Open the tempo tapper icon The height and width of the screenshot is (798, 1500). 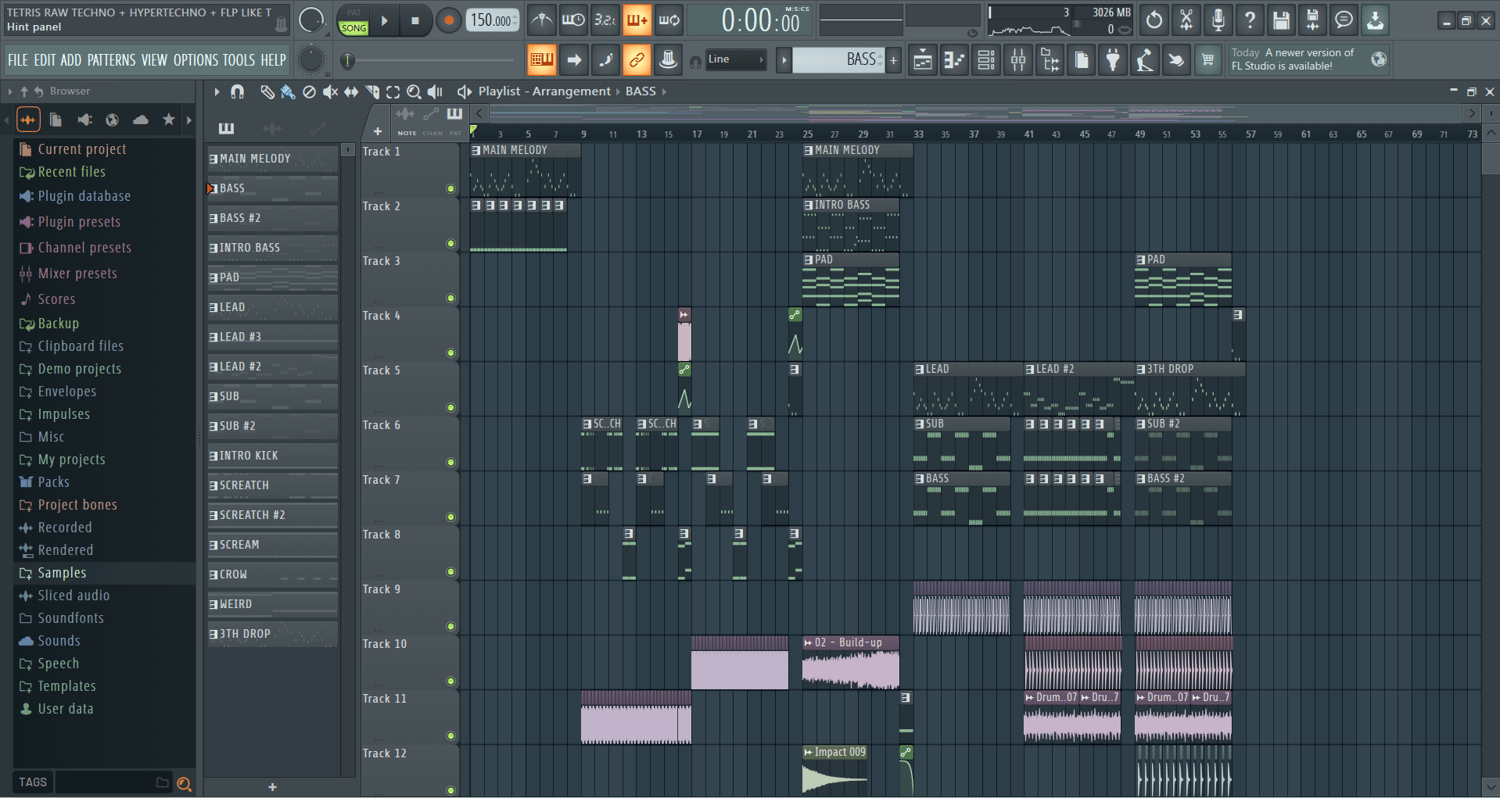[1145, 60]
